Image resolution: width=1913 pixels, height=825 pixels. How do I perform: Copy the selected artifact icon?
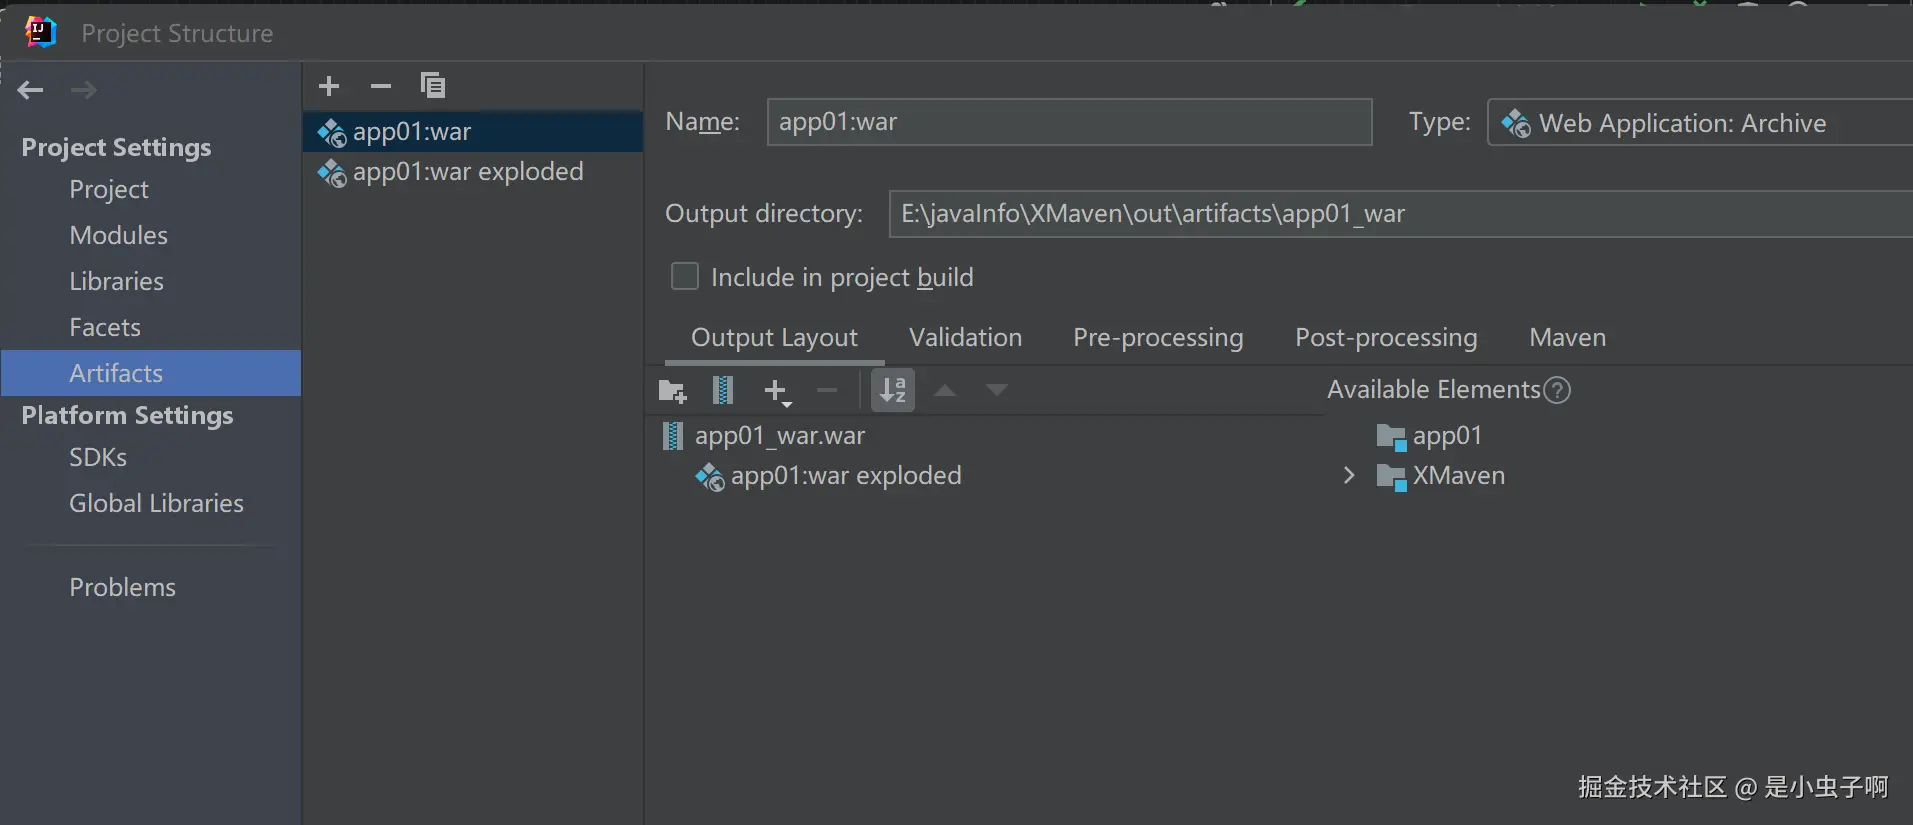[433, 86]
